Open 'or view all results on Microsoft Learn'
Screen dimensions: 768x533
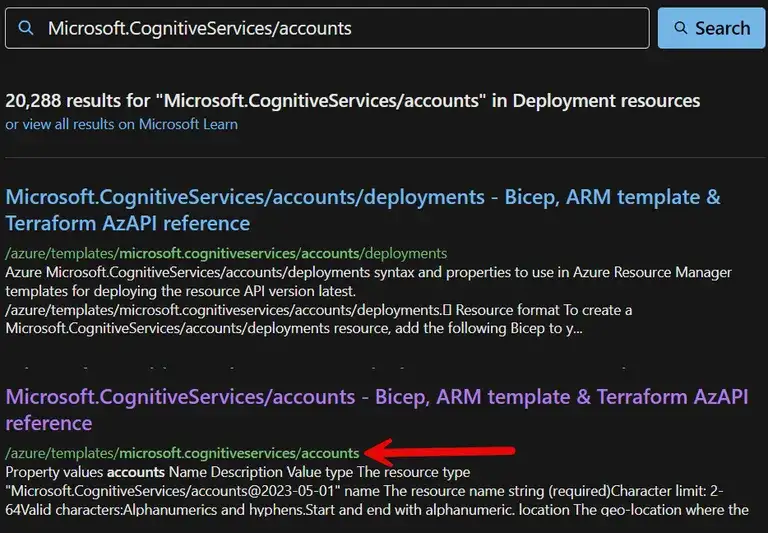point(121,124)
